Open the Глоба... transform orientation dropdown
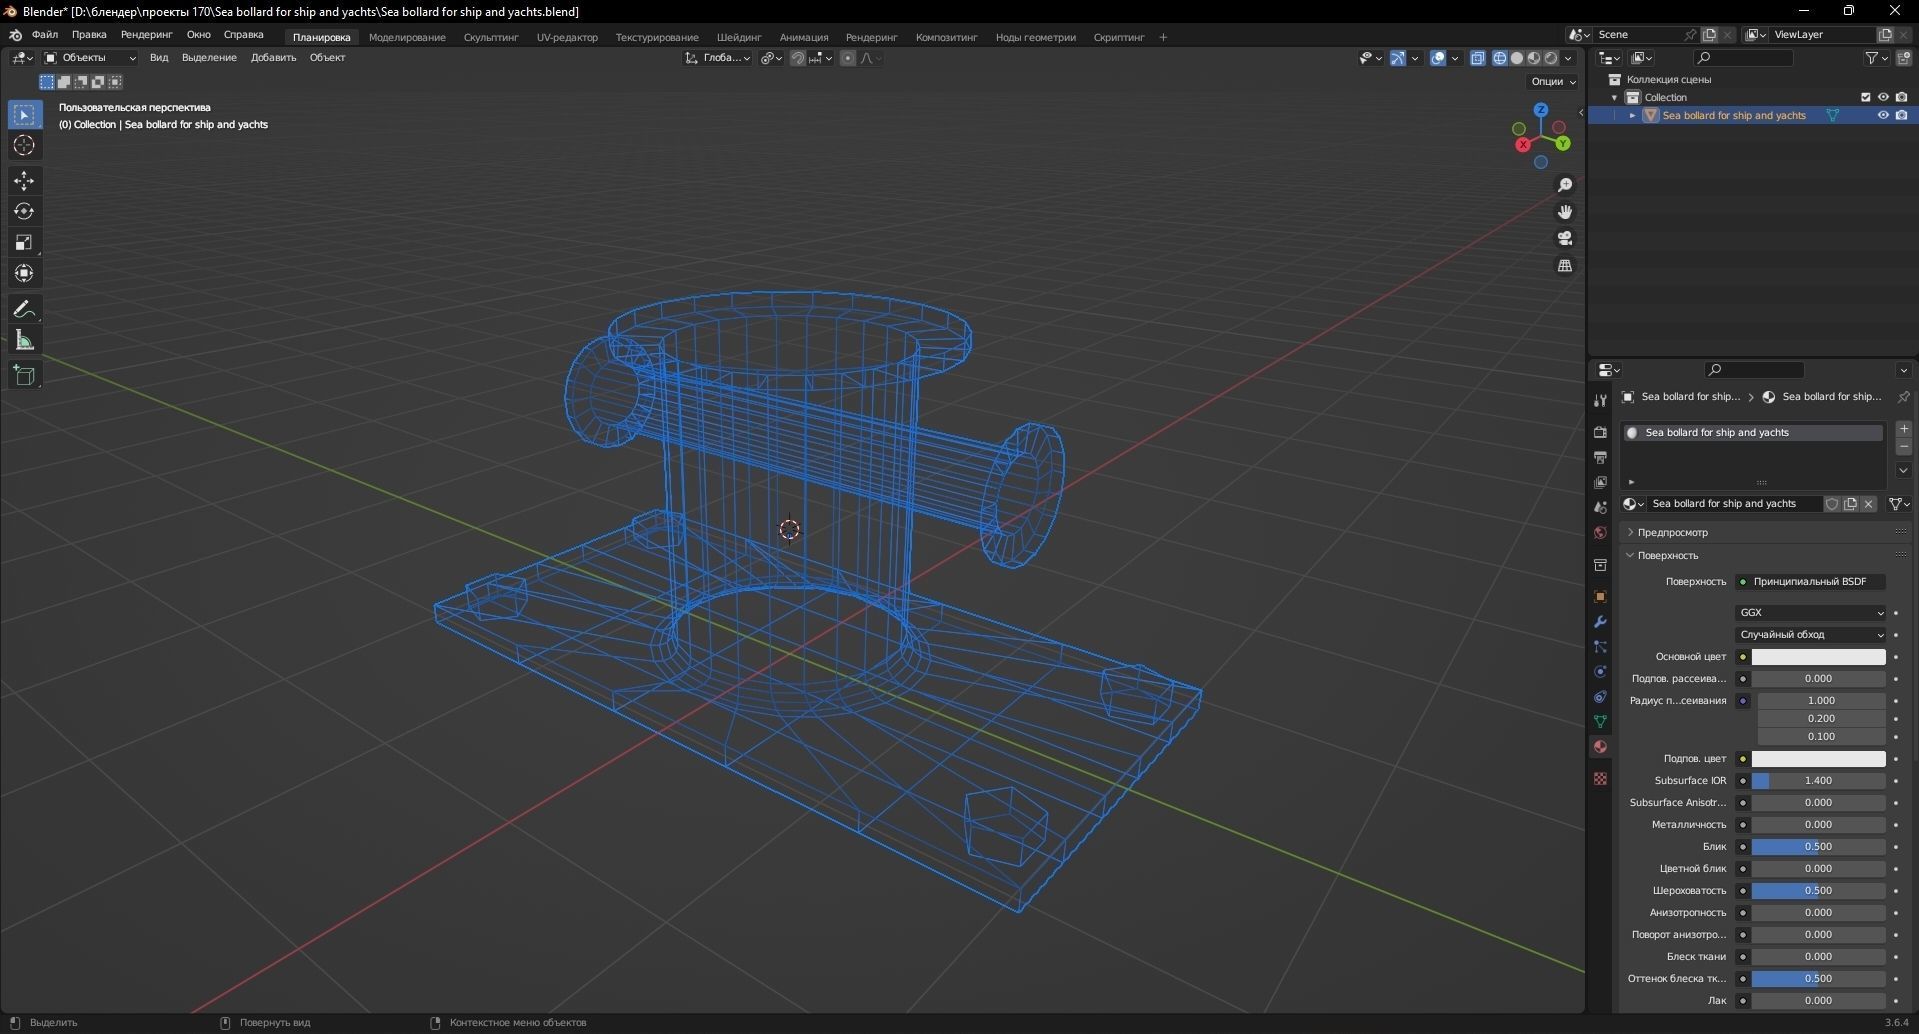 pyautogui.click(x=718, y=58)
